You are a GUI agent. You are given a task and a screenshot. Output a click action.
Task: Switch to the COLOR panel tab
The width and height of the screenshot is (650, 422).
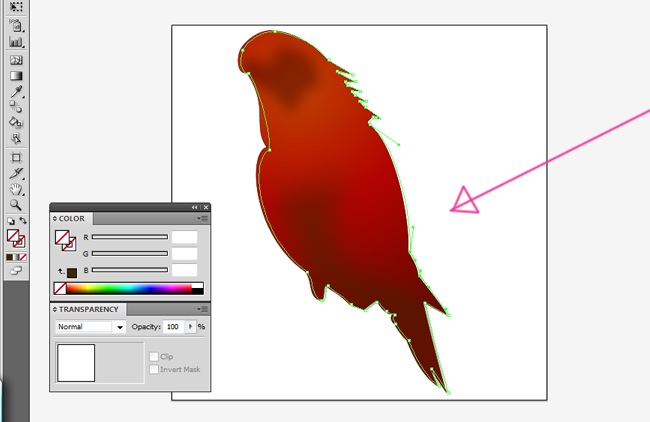[x=72, y=218]
